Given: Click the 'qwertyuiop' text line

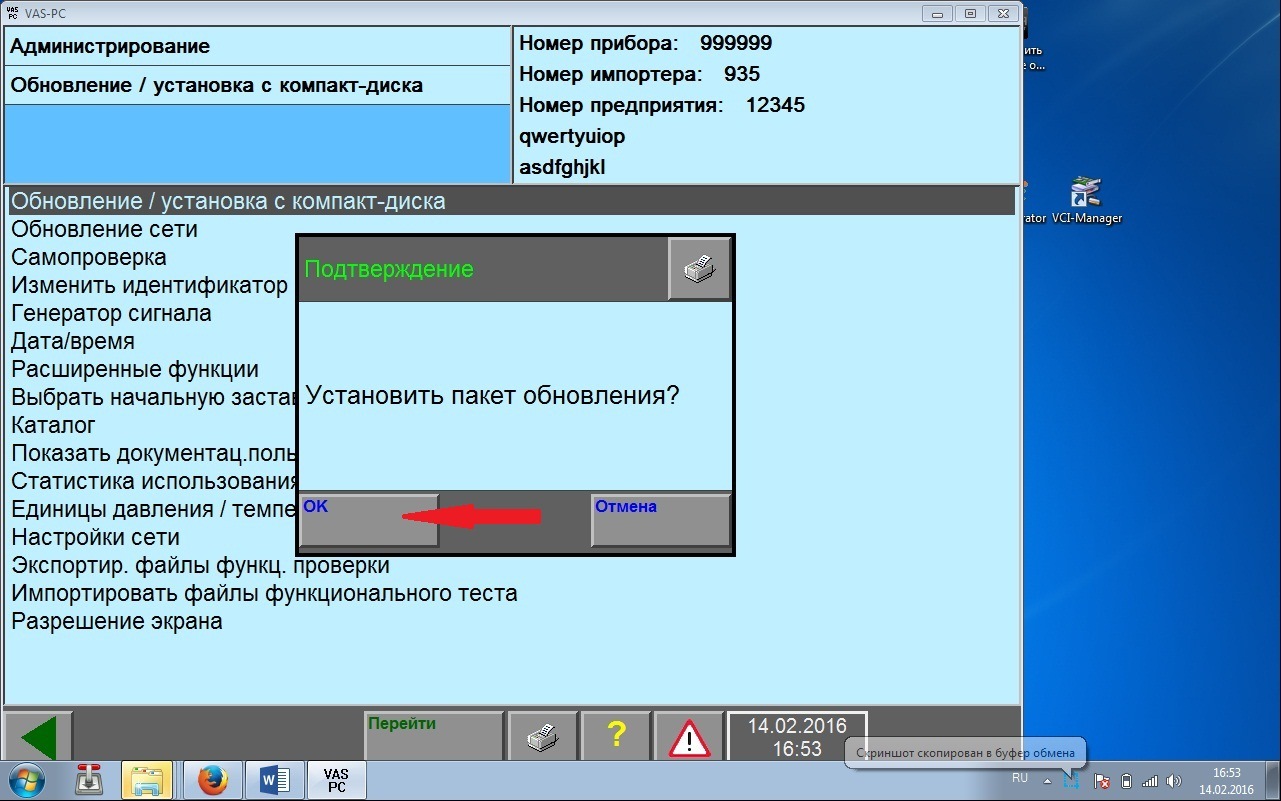Looking at the screenshot, I should point(573,136).
